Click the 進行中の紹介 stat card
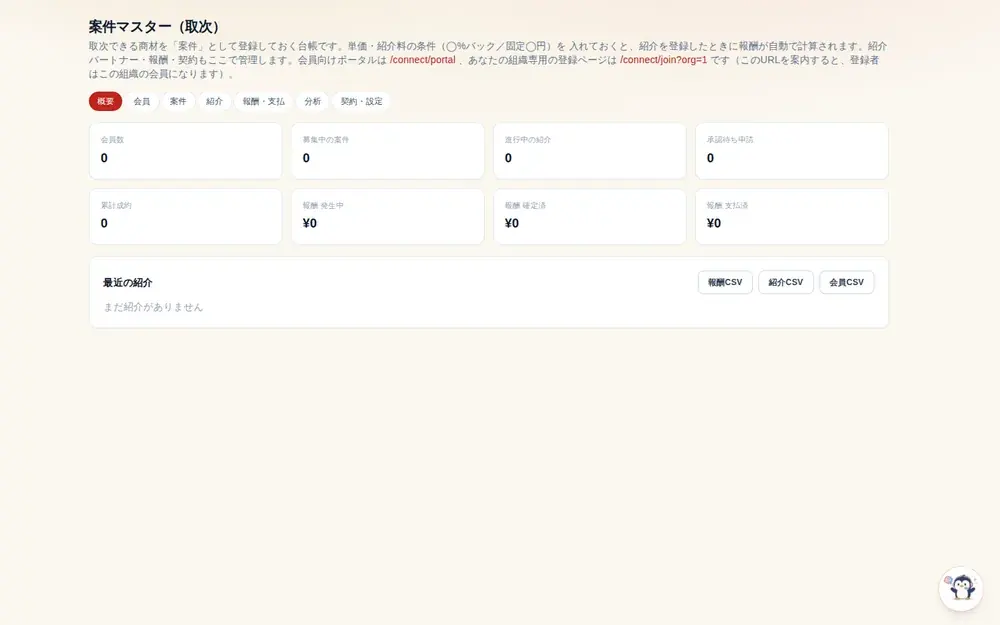This screenshot has height=625, width=1000. [x=590, y=151]
